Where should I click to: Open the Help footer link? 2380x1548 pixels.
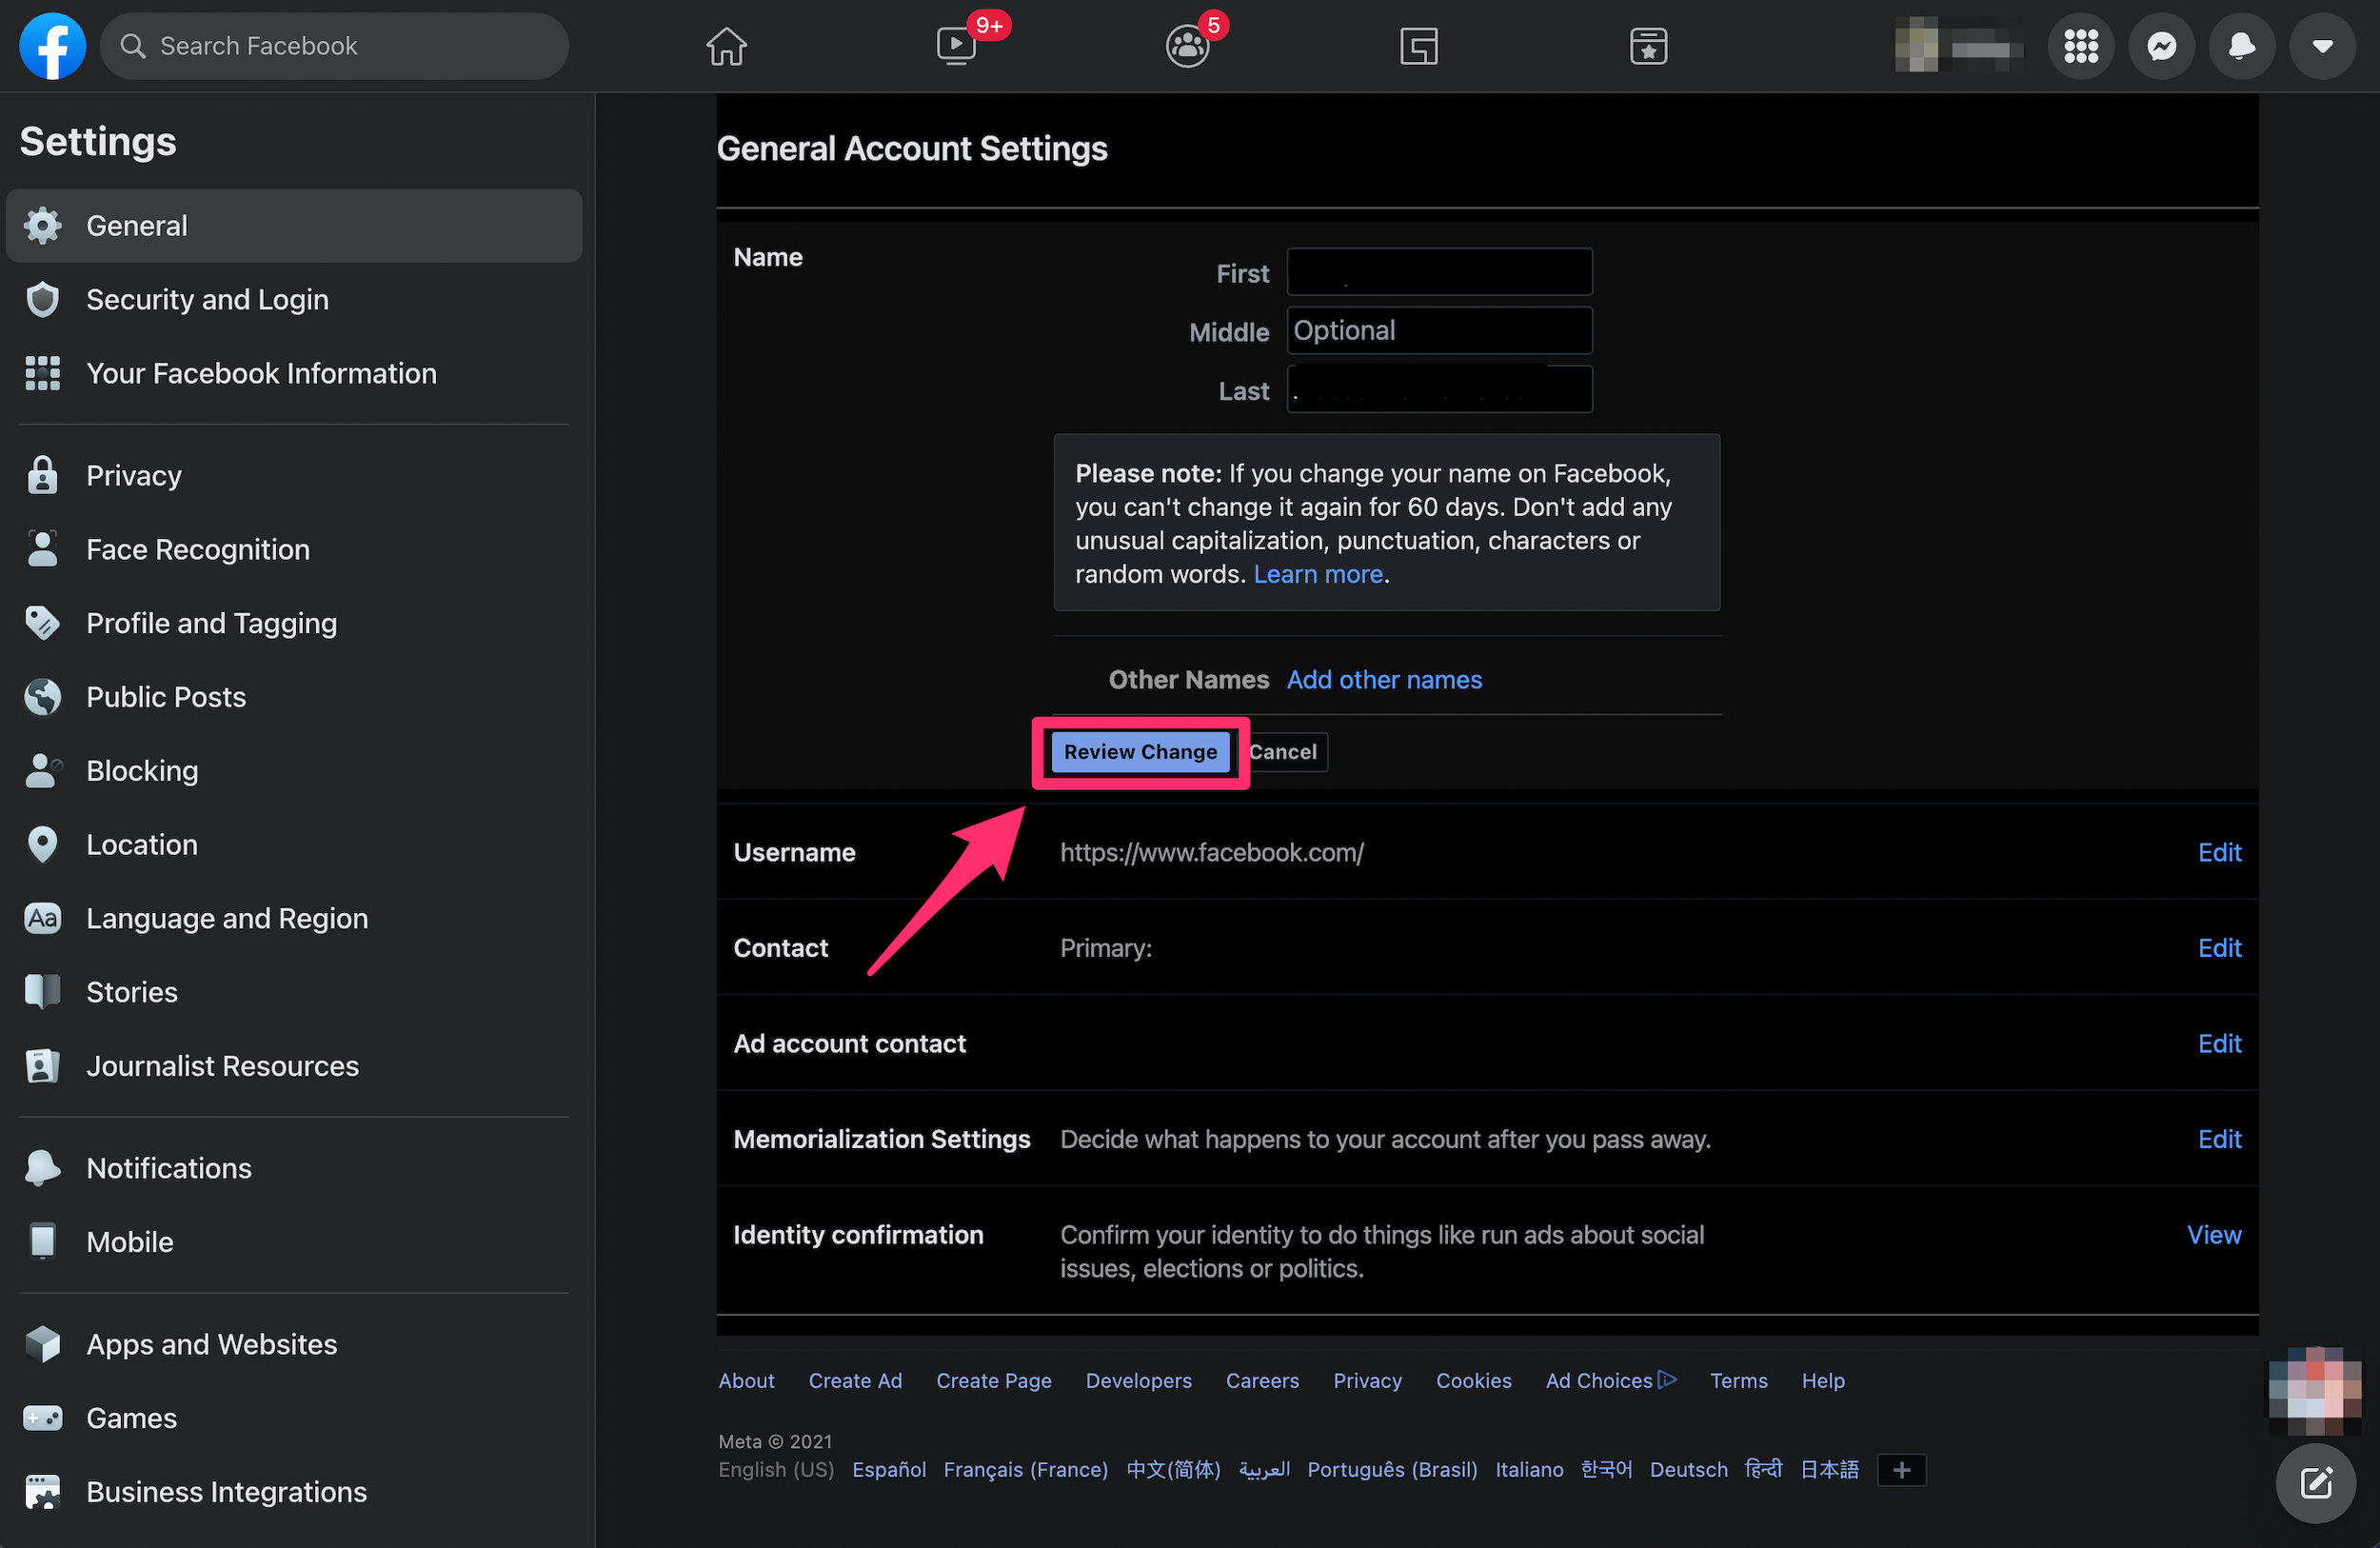click(1823, 1381)
